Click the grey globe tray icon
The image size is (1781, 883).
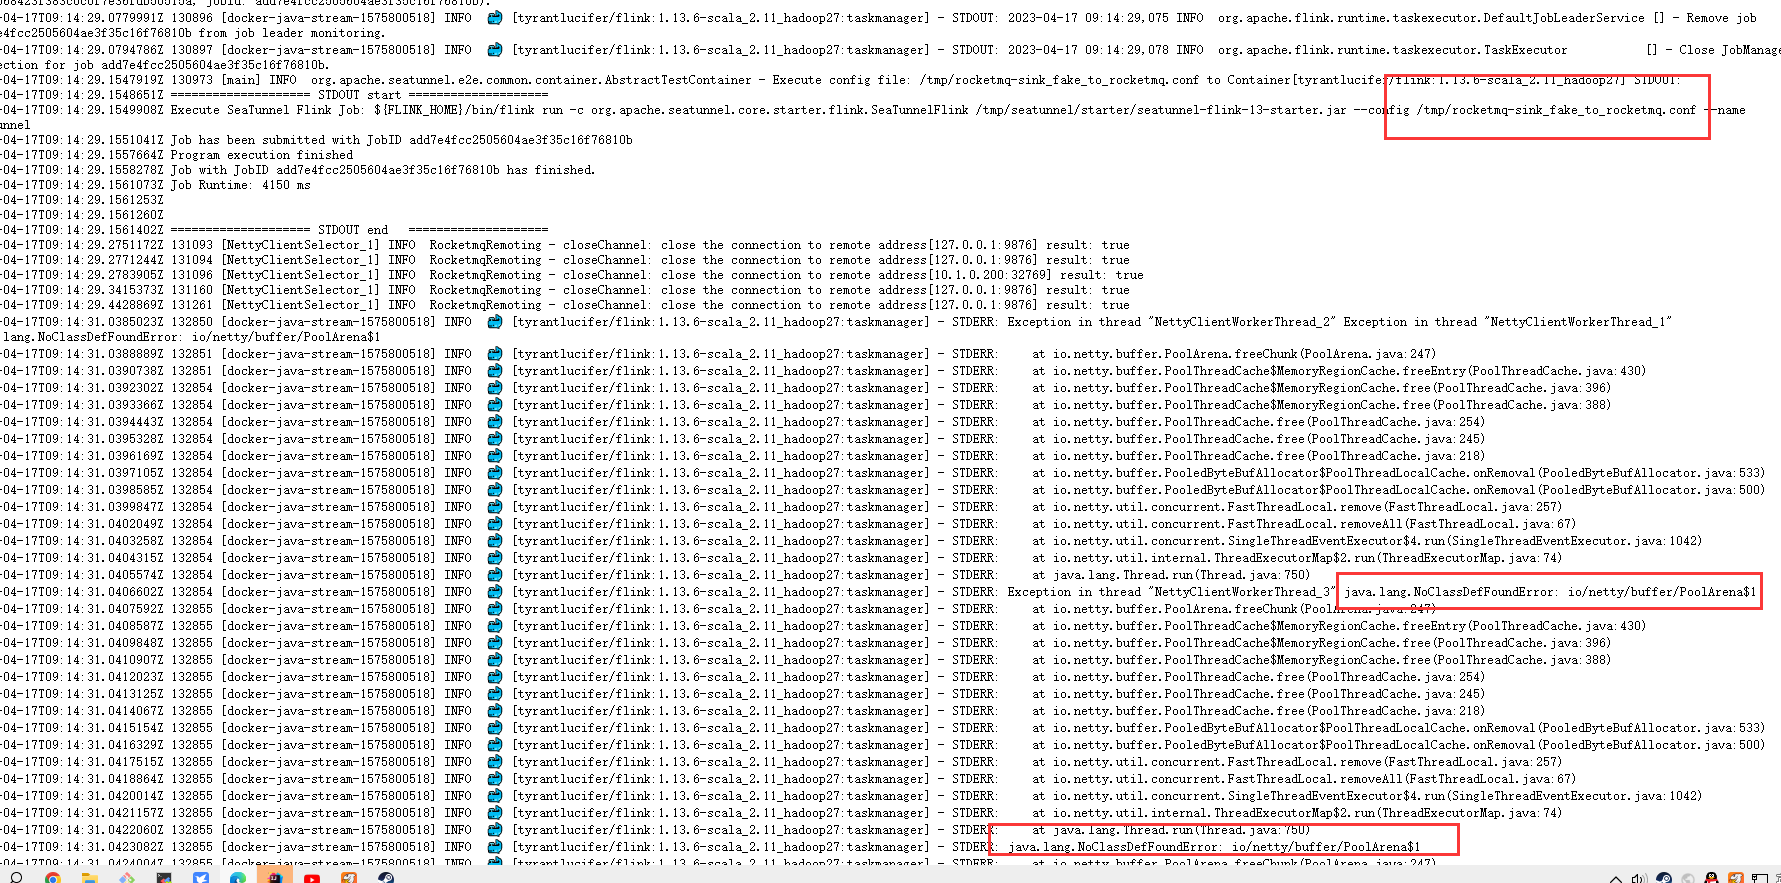1688,878
